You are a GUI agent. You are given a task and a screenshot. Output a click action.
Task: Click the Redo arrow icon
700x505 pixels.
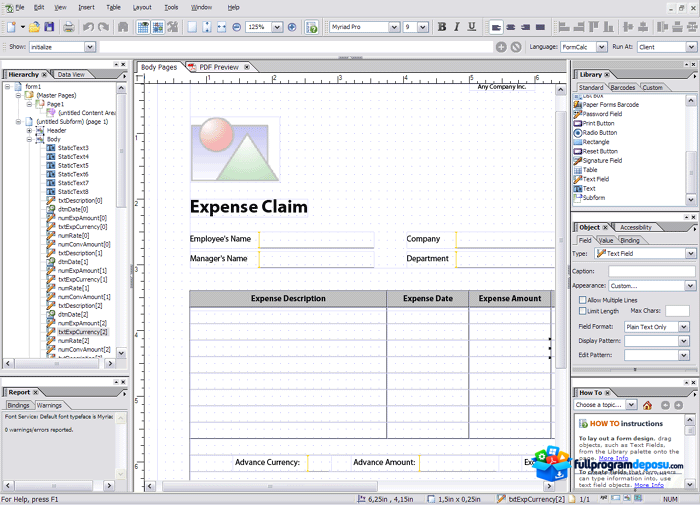click(104, 27)
